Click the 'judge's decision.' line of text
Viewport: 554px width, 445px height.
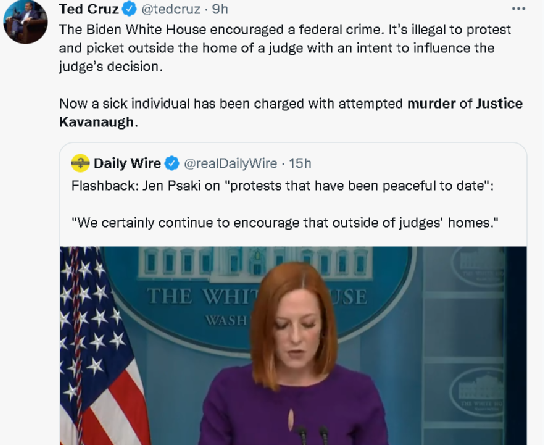111,66
